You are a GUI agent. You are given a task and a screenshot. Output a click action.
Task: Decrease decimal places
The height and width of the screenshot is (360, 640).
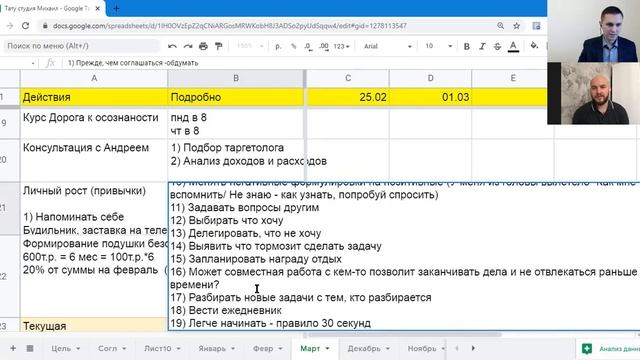pyautogui.click(x=308, y=47)
